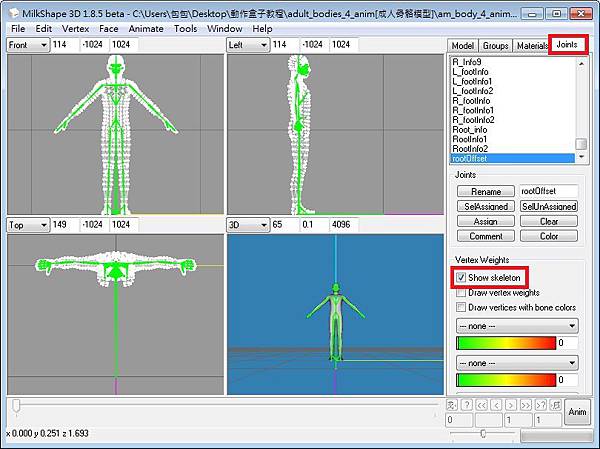Switch to the Model tab
This screenshot has height=449, width=600.
pyautogui.click(x=463, y=46)
